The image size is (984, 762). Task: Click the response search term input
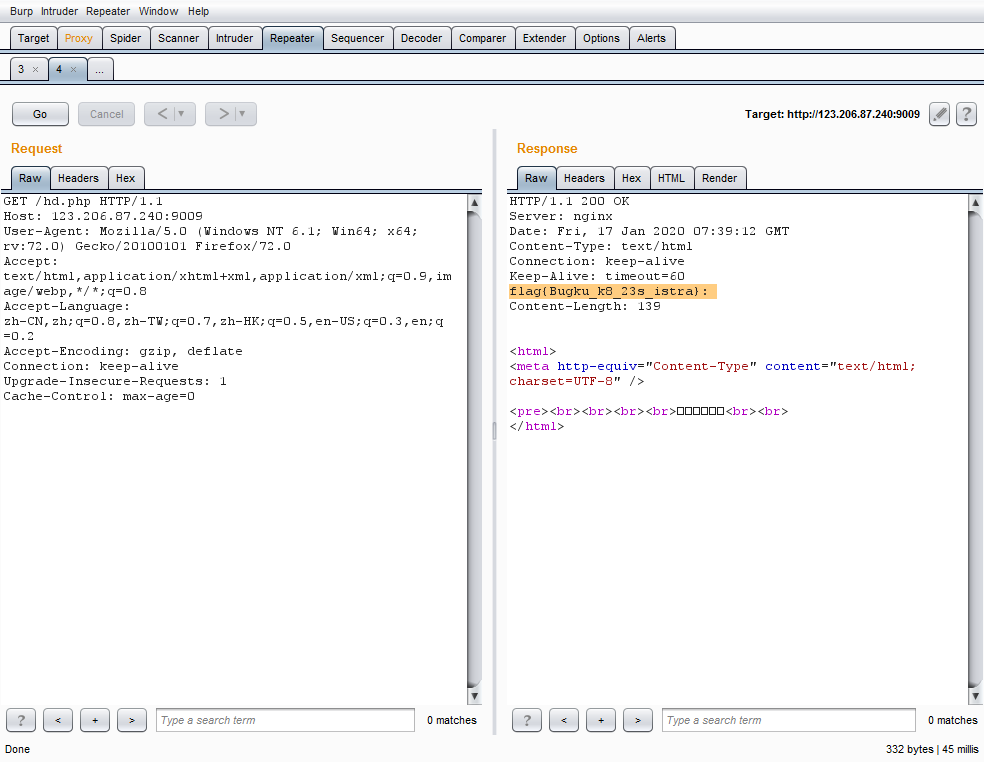pos(789,720)
